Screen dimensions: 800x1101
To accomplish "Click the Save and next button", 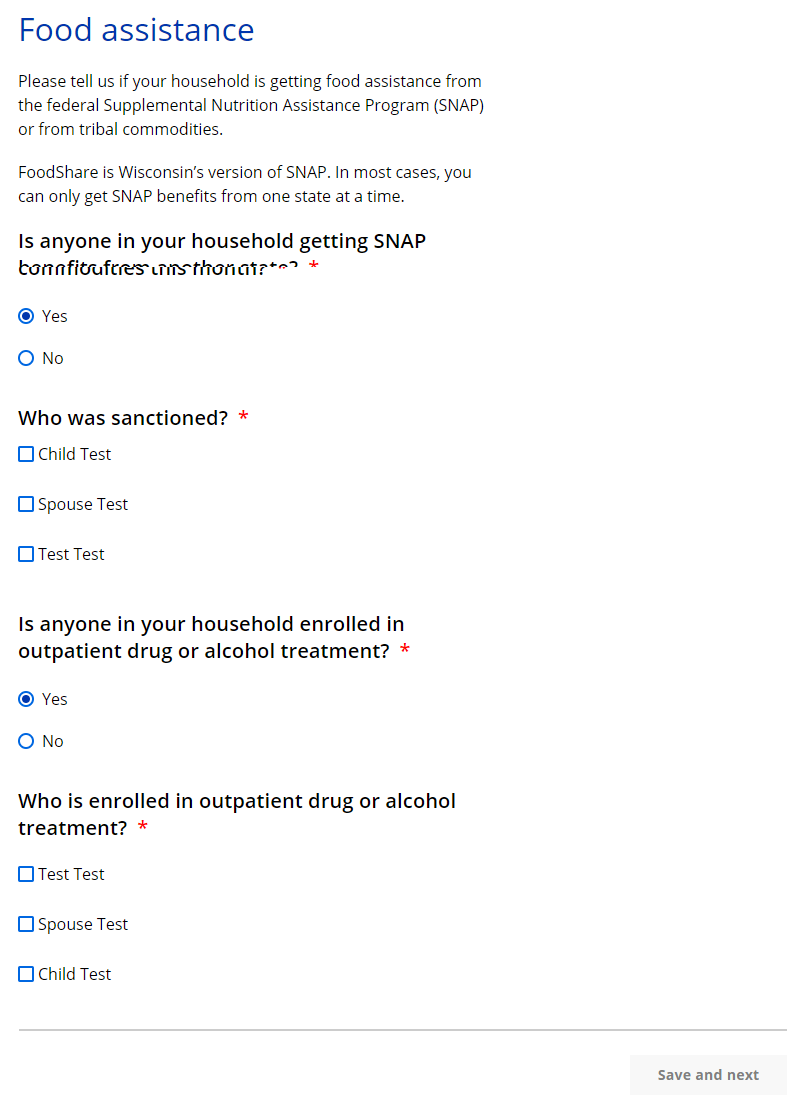I will [708, 1075].
